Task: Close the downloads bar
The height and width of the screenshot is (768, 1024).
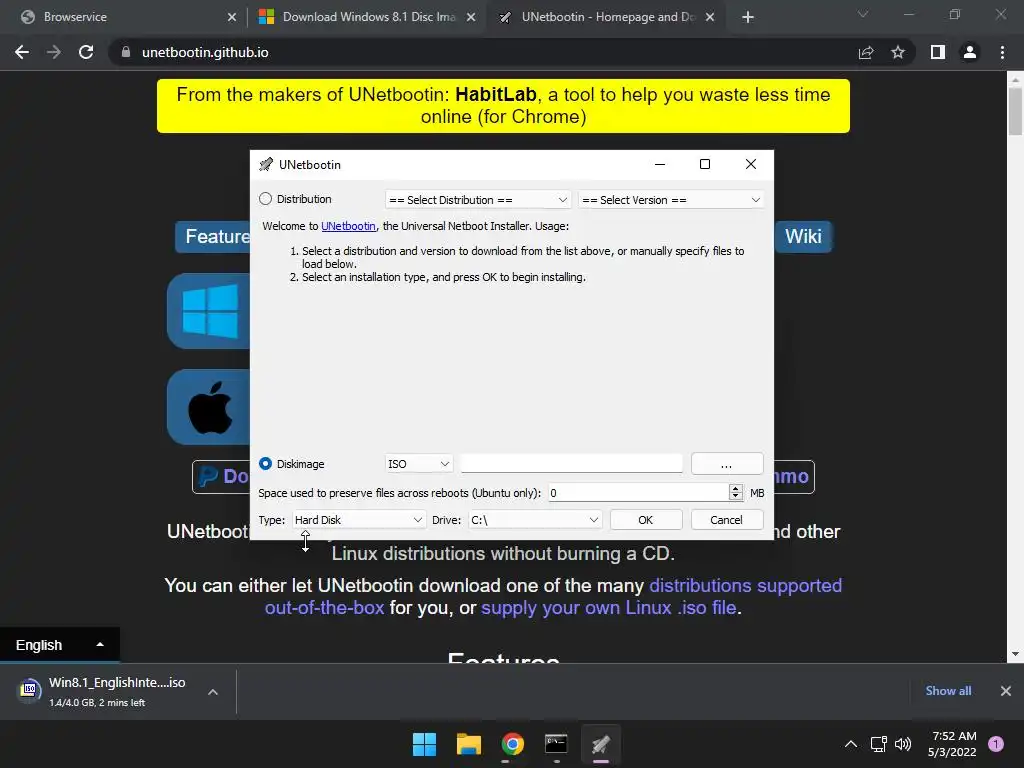Action: point(1006,691)
